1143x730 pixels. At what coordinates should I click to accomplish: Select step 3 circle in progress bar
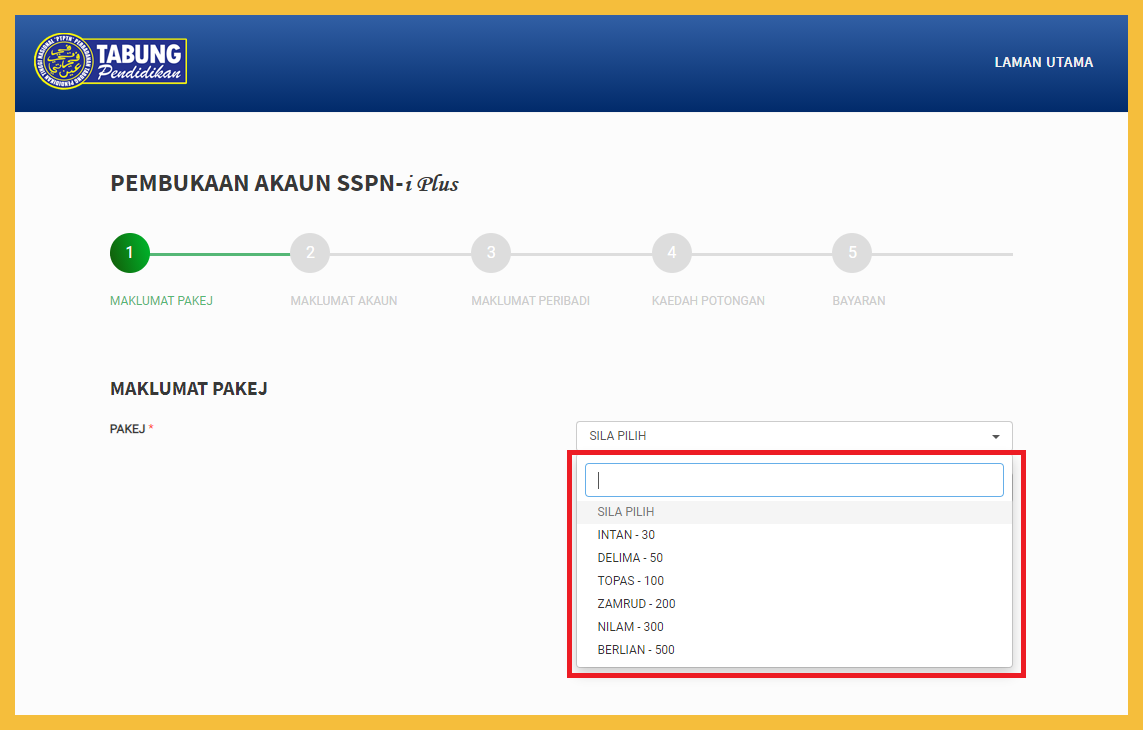491,254
